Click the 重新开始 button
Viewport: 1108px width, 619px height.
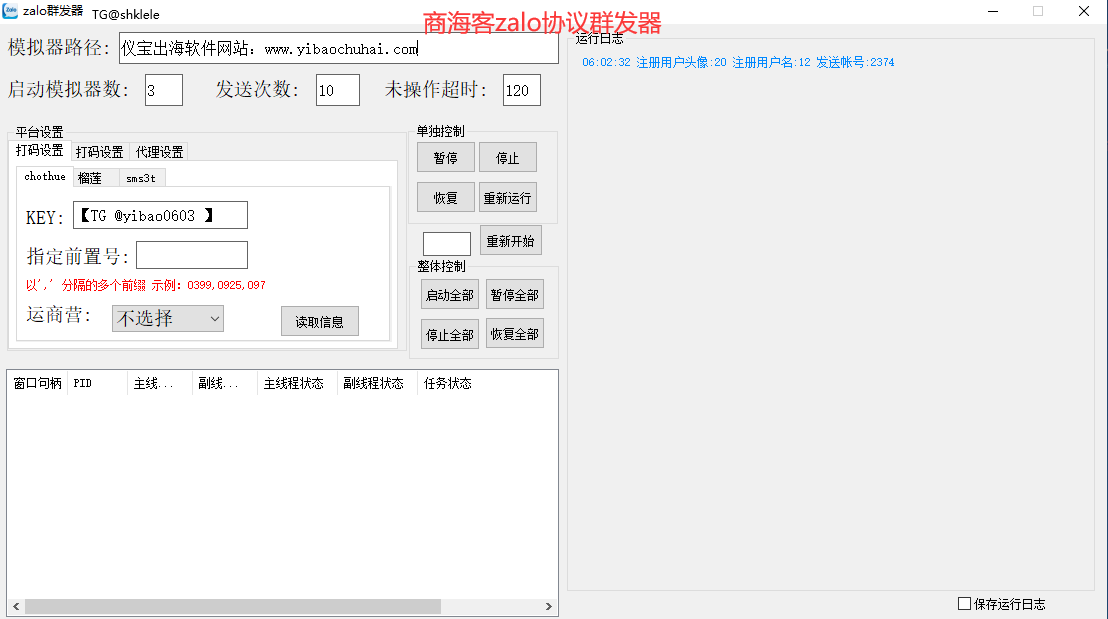[x=510, y=241]
